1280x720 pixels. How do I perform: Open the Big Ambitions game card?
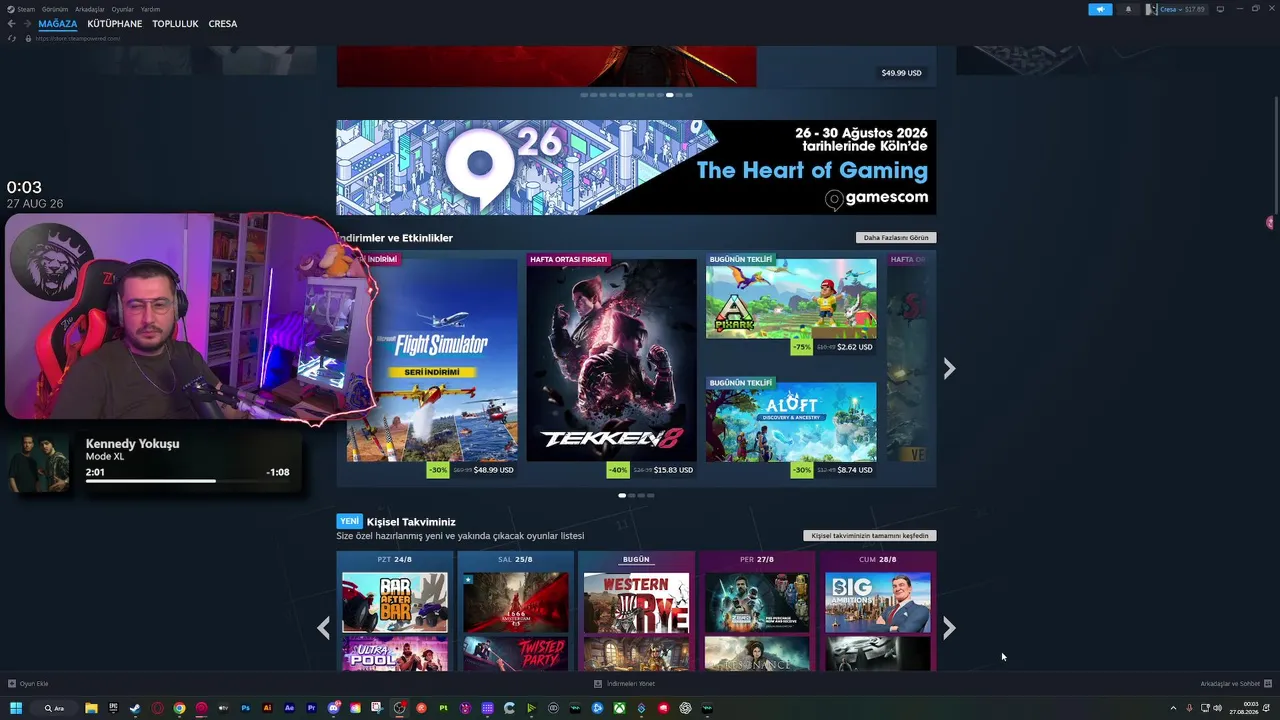click(x=877, y=602)
